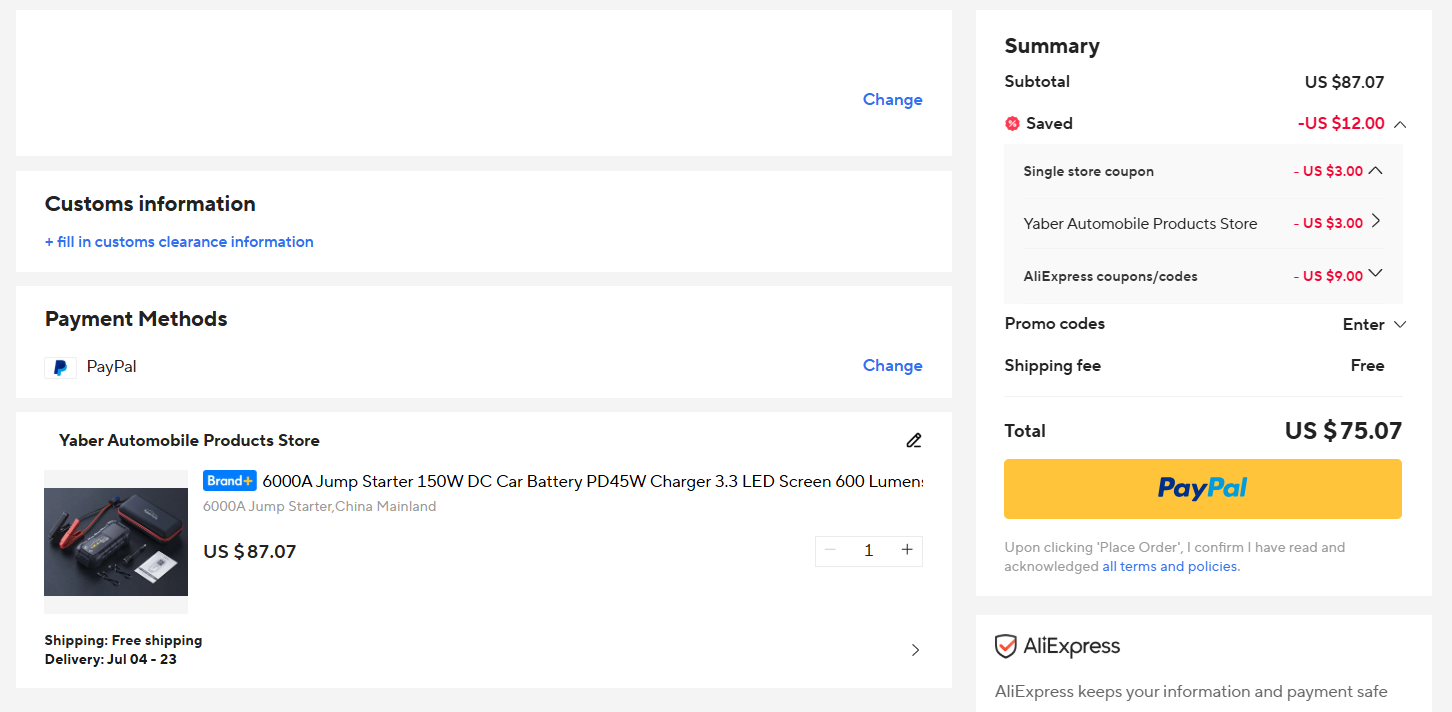Click the AliExpress coupons -US $9.00 amount
This screenshot has width=1452, height=712.
click(x=1328, y=276)
